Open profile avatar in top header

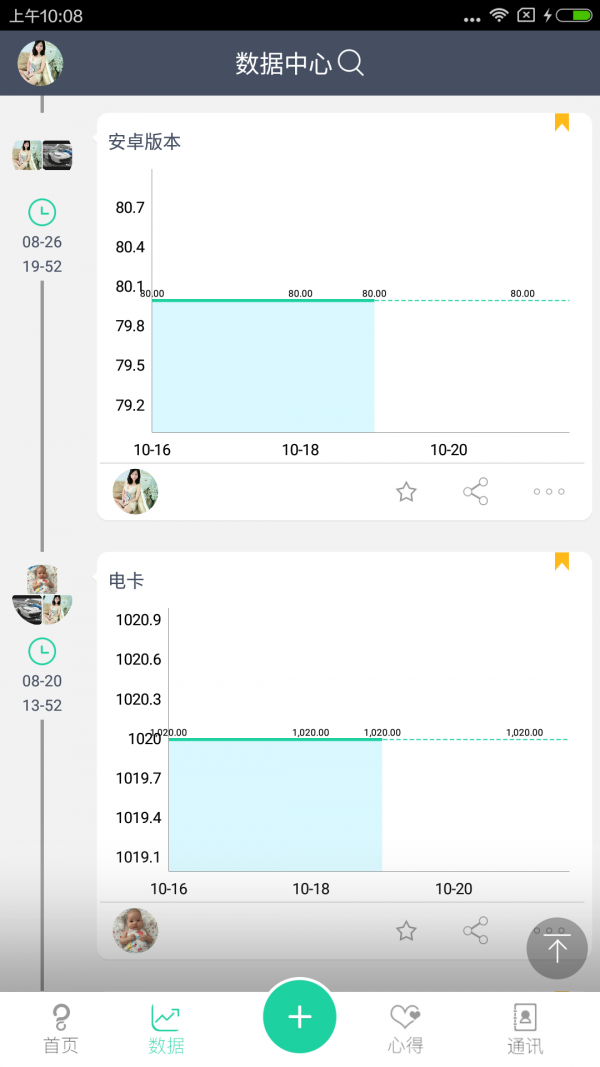pos(41,63)
